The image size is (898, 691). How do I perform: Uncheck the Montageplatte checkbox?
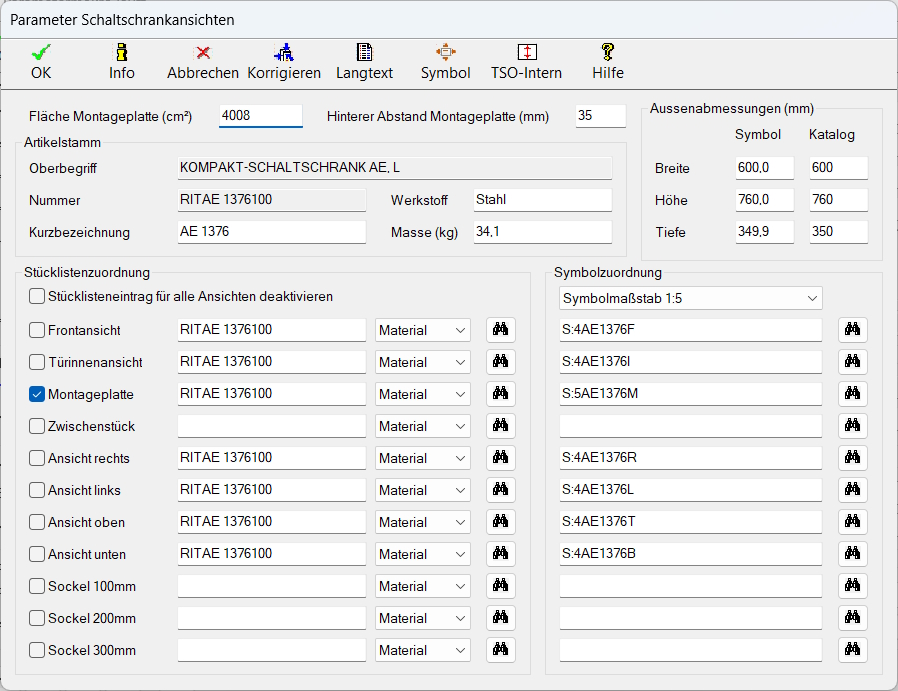coord(37,394)
